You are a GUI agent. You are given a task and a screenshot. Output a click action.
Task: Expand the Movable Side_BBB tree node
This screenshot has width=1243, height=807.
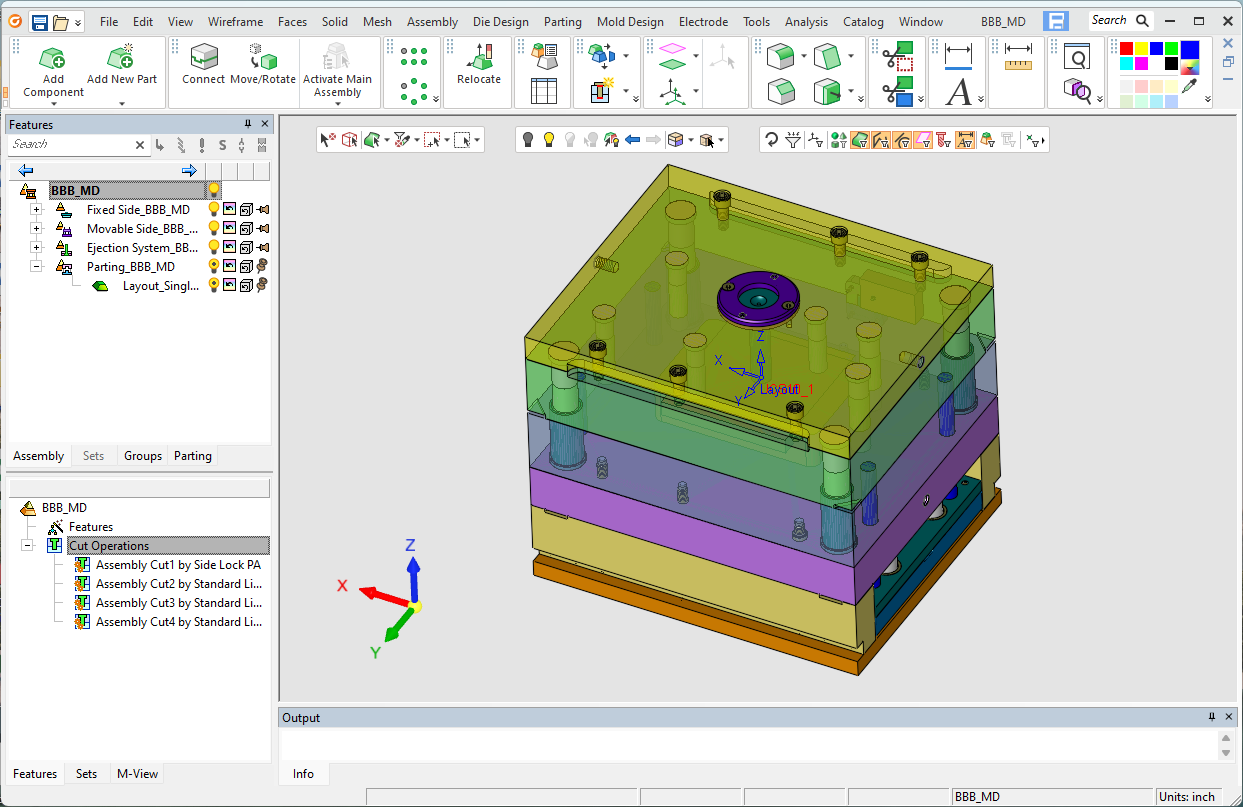point(36,229)
